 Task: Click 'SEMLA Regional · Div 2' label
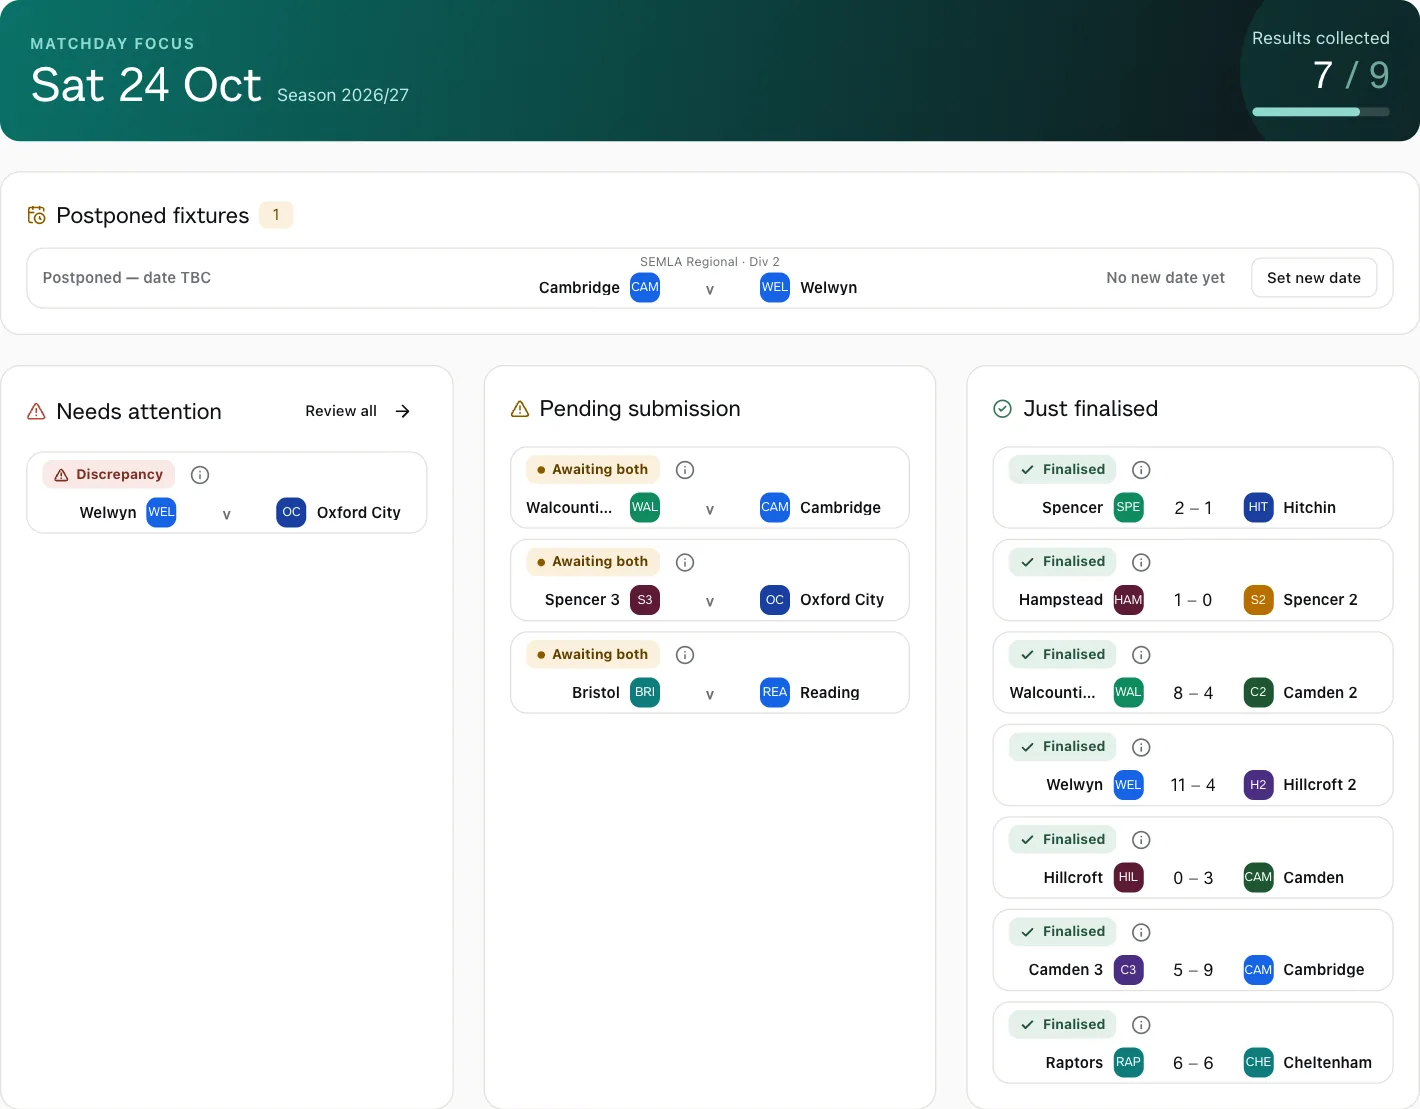pyautogui.click(x=710, y=262)
